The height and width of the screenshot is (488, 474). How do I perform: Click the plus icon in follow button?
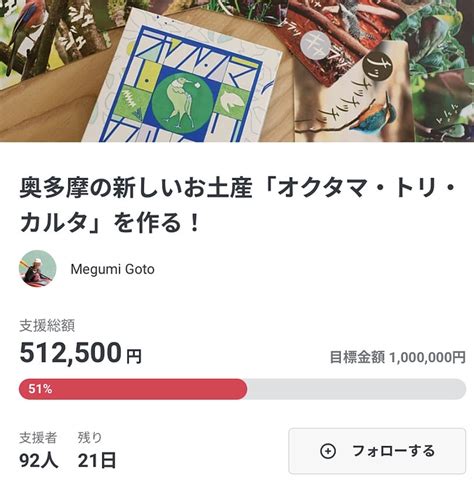point(328,451)
